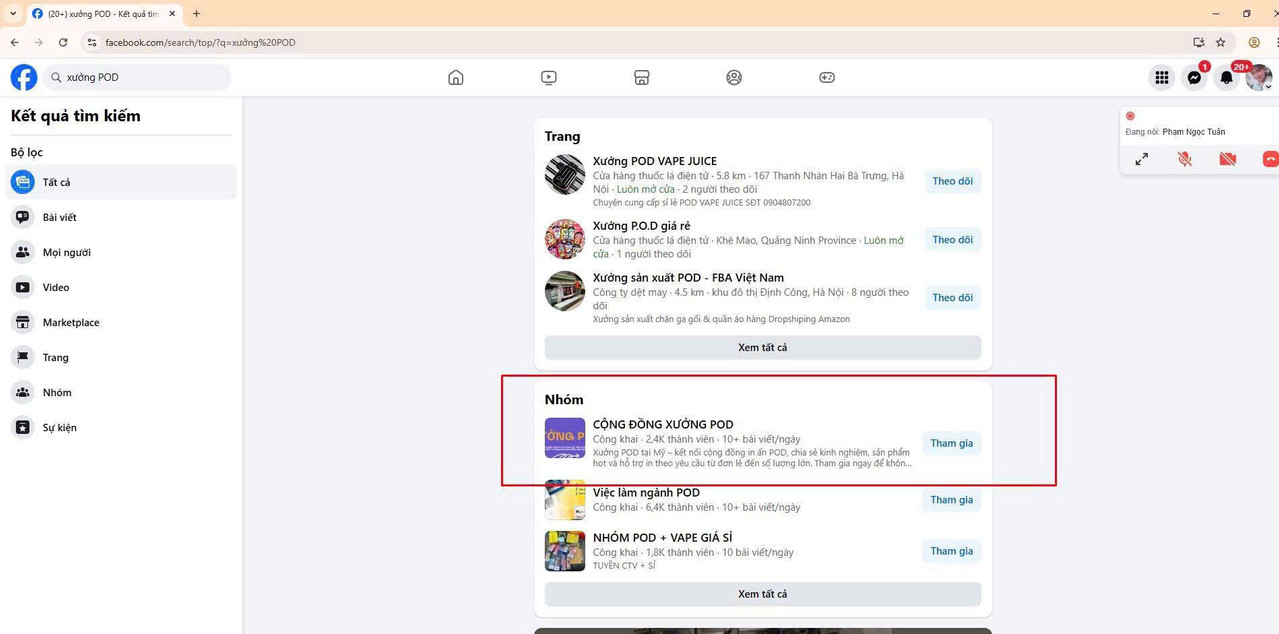Open the install app icon in address bar
Viewport: 1279px width, 634px height.
pos(1199,42)
